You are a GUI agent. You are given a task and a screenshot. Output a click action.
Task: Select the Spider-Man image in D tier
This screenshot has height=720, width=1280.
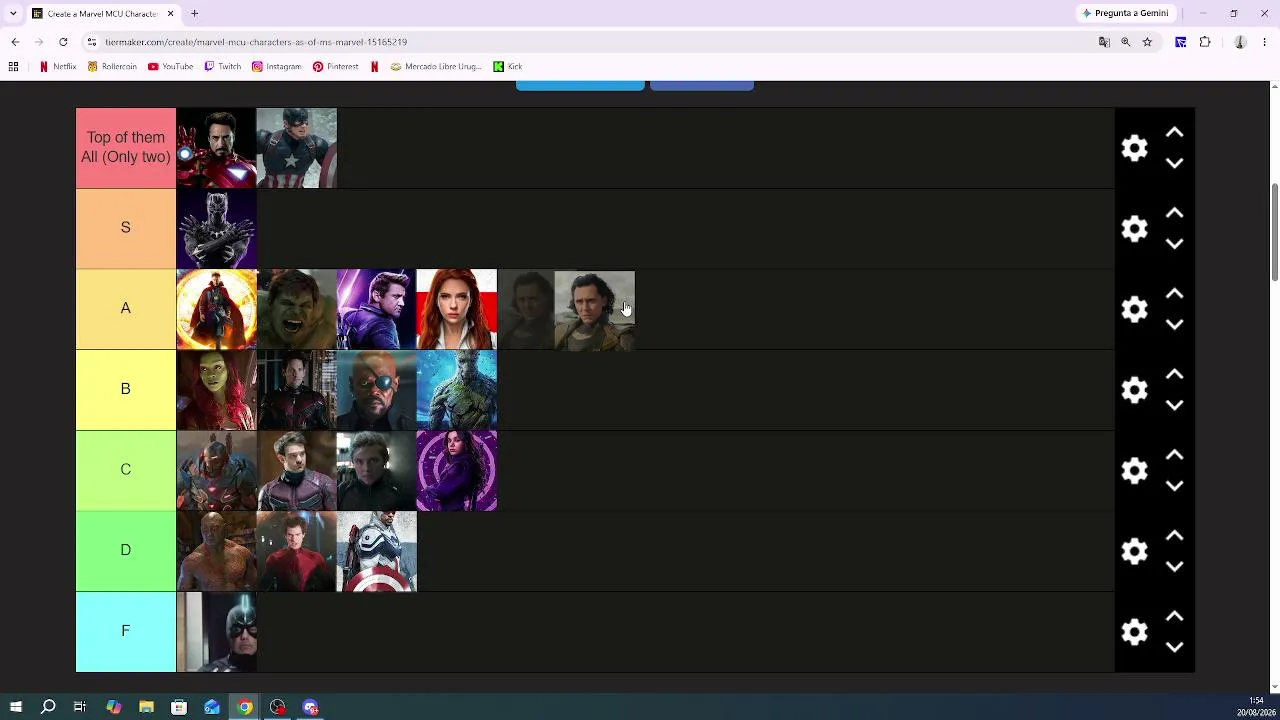(x=296, y=551)
